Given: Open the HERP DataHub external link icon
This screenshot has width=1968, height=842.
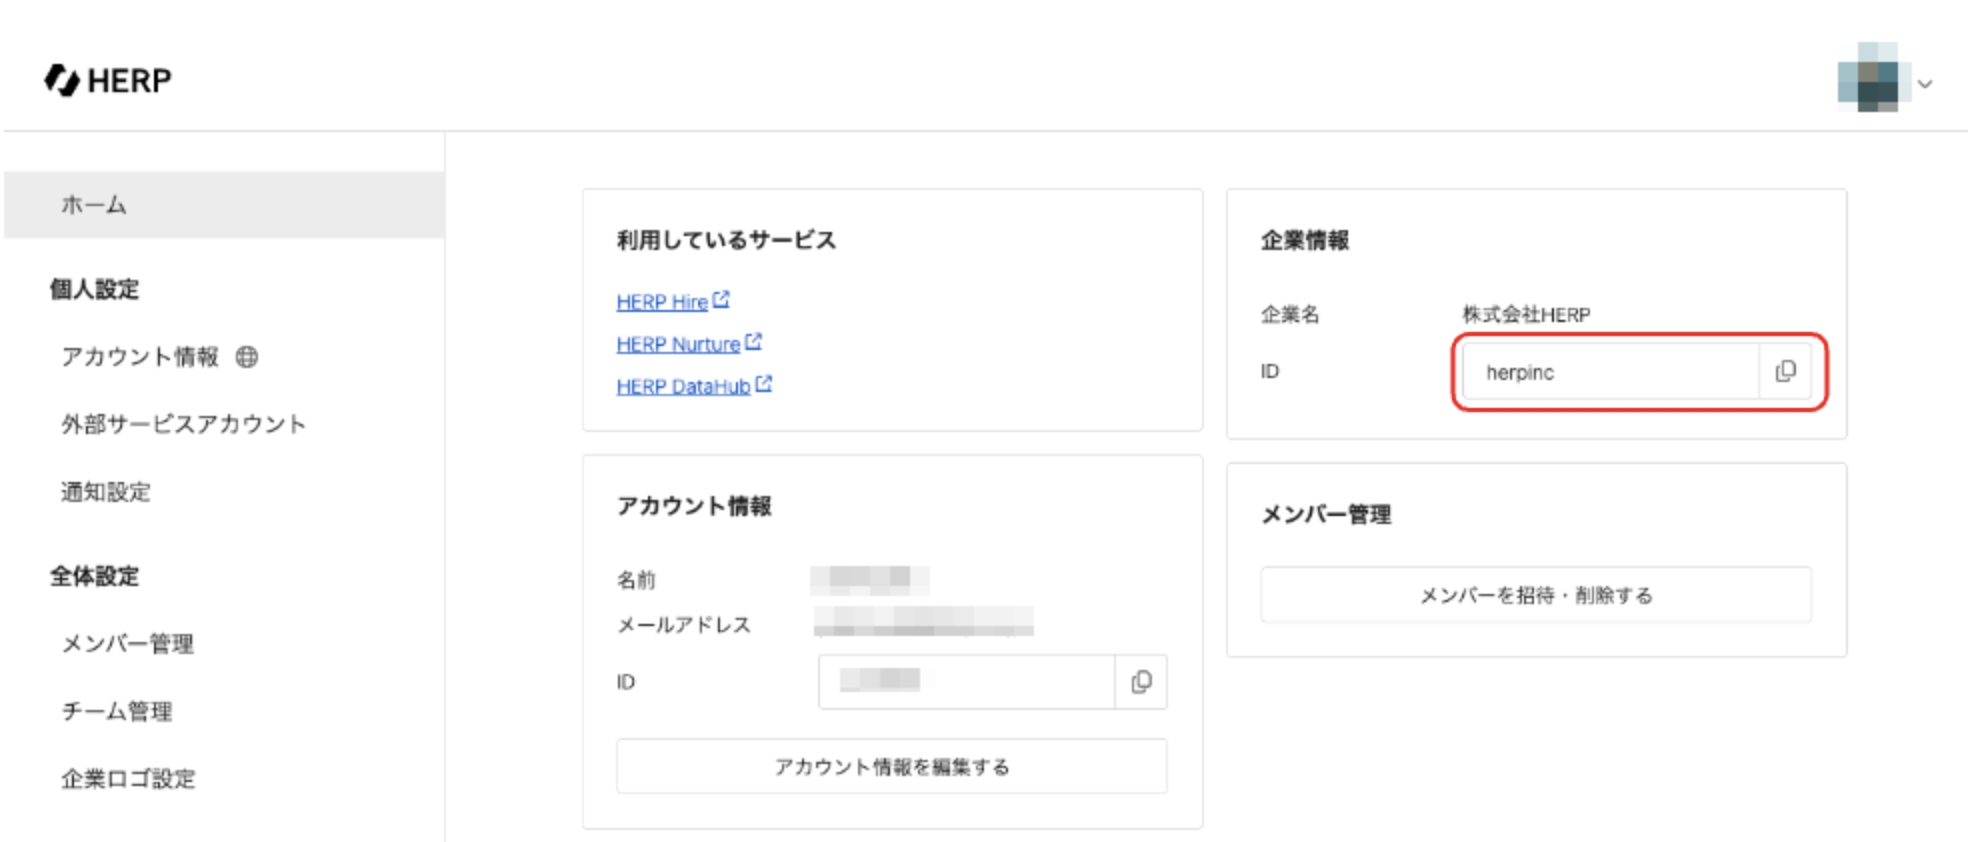Looking at the screenshot, I should pyautogui.click(x=764, y=384).
